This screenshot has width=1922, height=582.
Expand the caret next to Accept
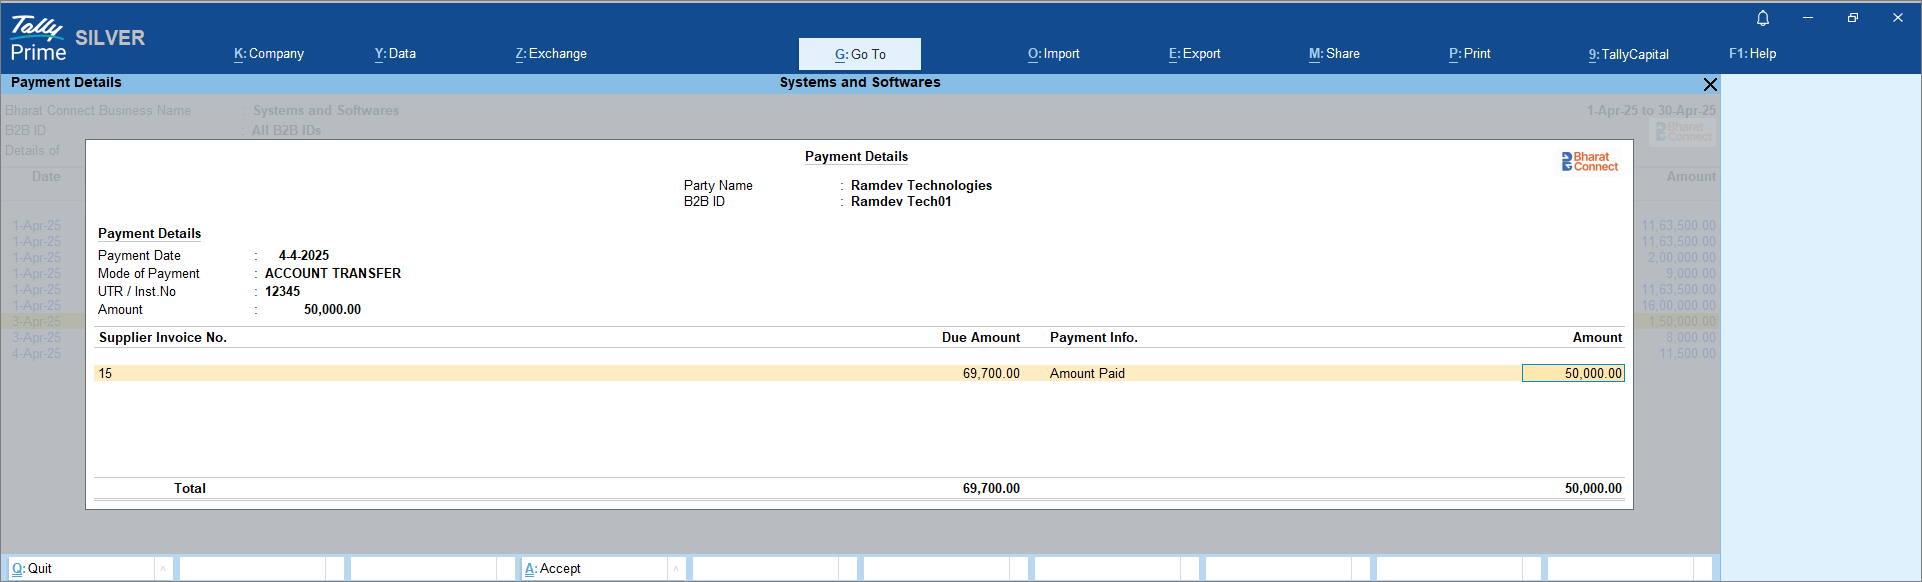click(x=676, y=569)
